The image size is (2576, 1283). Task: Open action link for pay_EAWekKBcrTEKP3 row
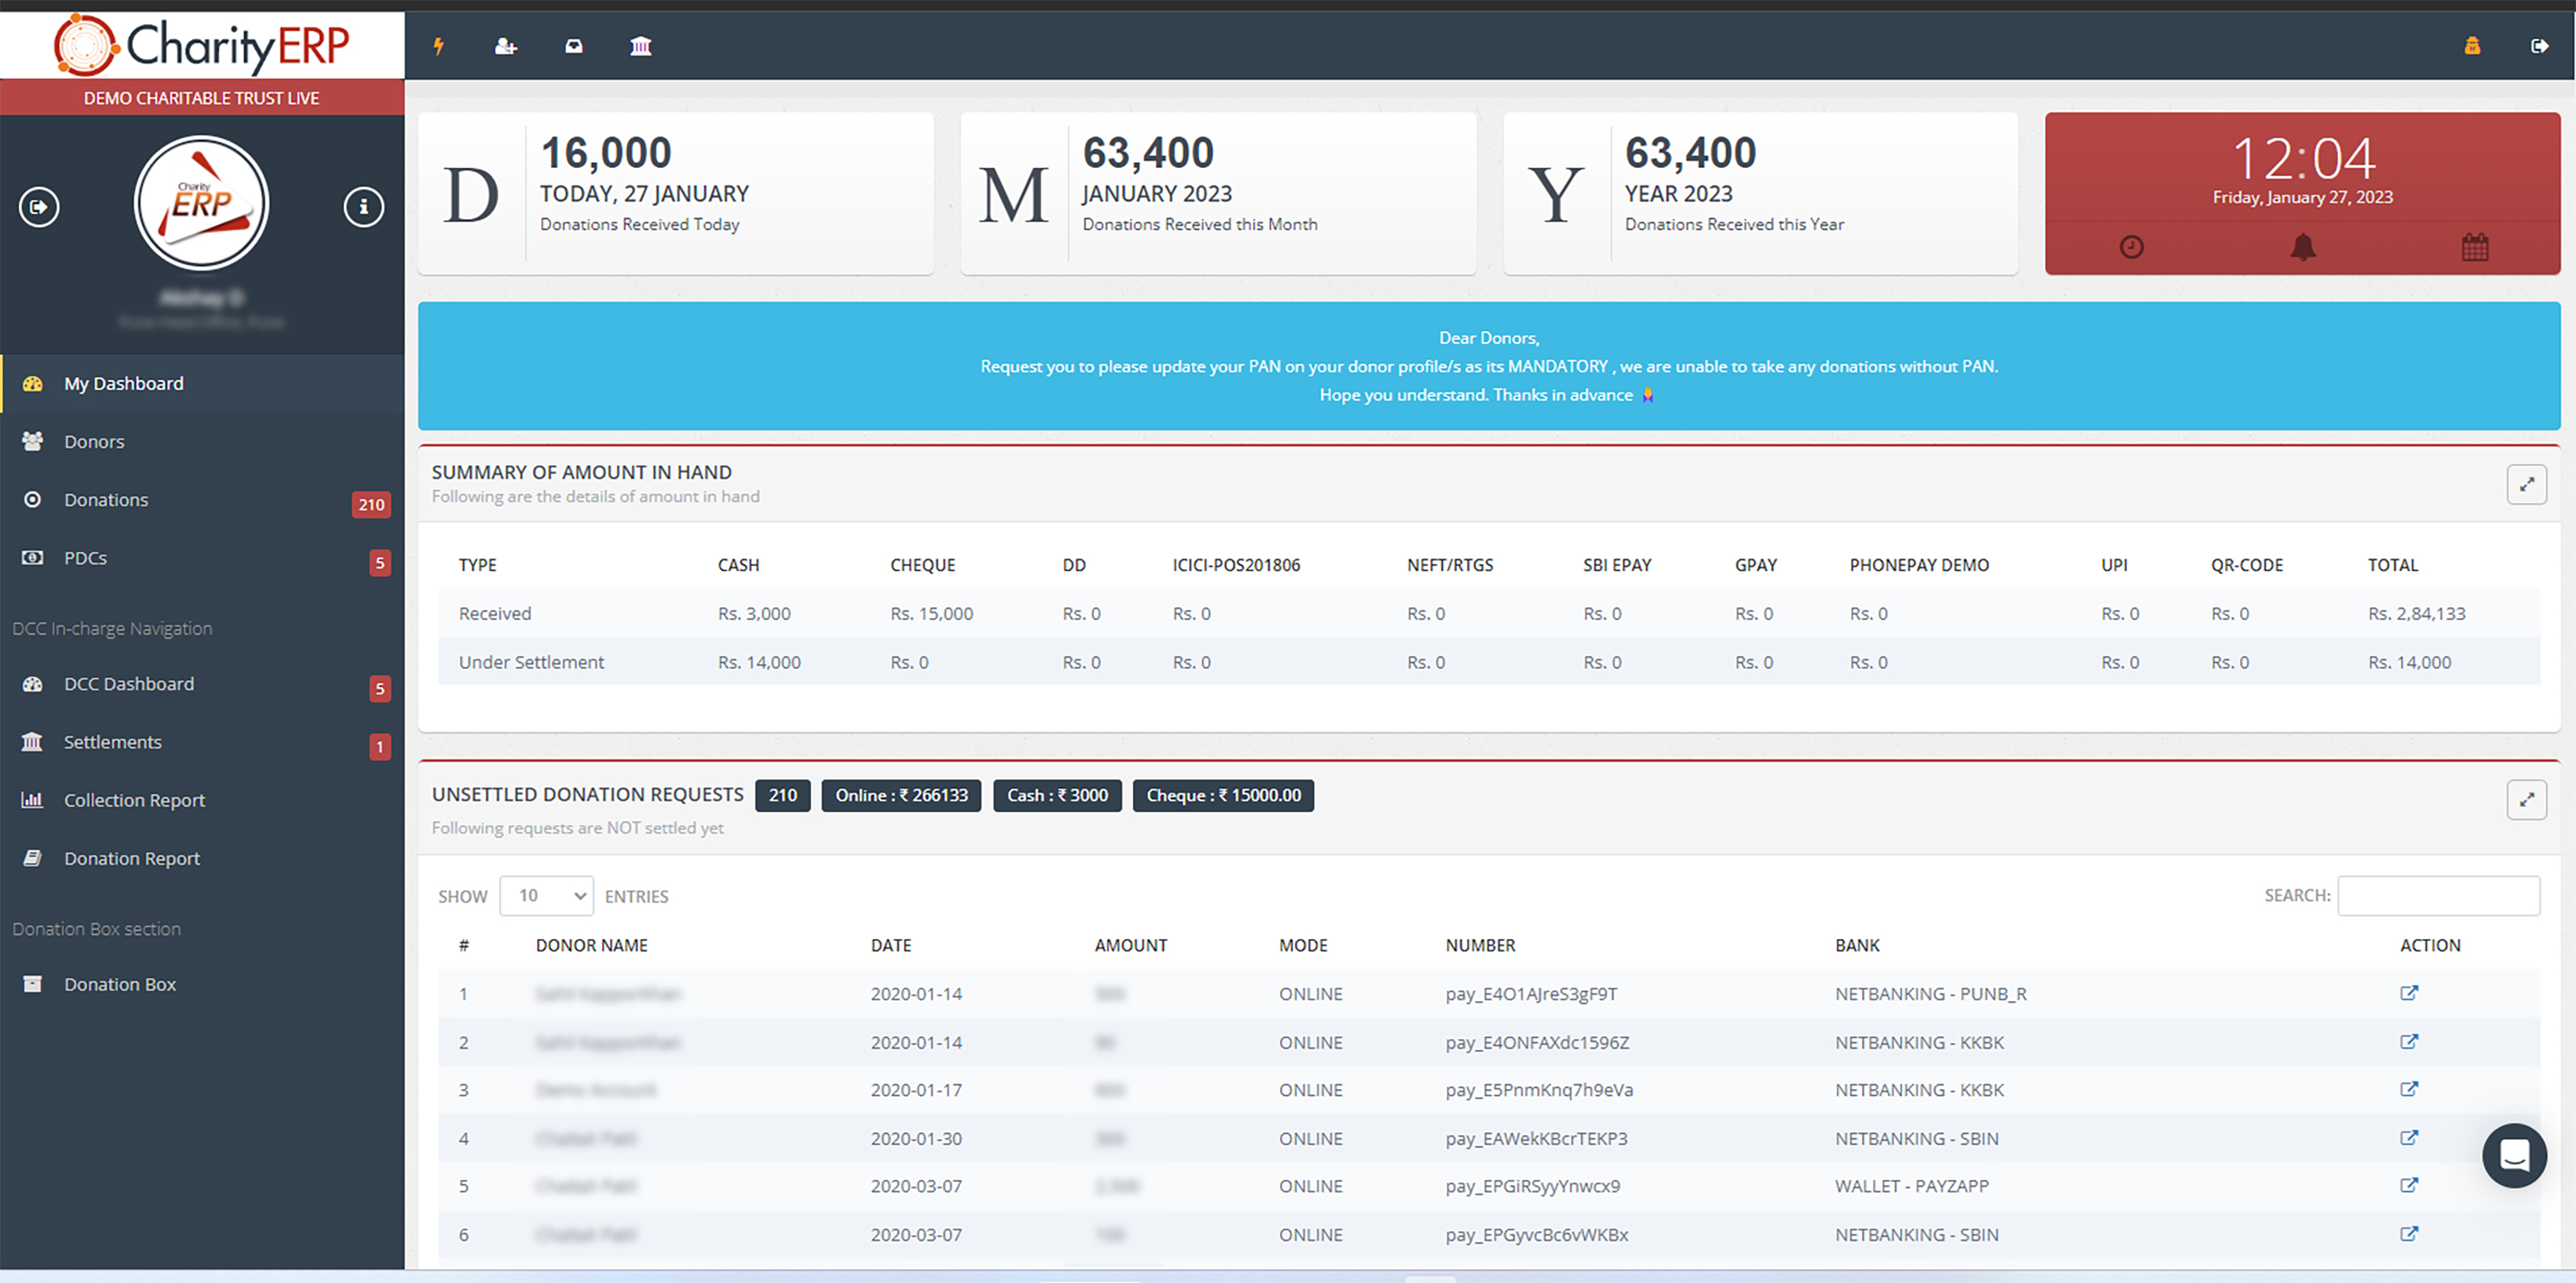(2409, 1138)
